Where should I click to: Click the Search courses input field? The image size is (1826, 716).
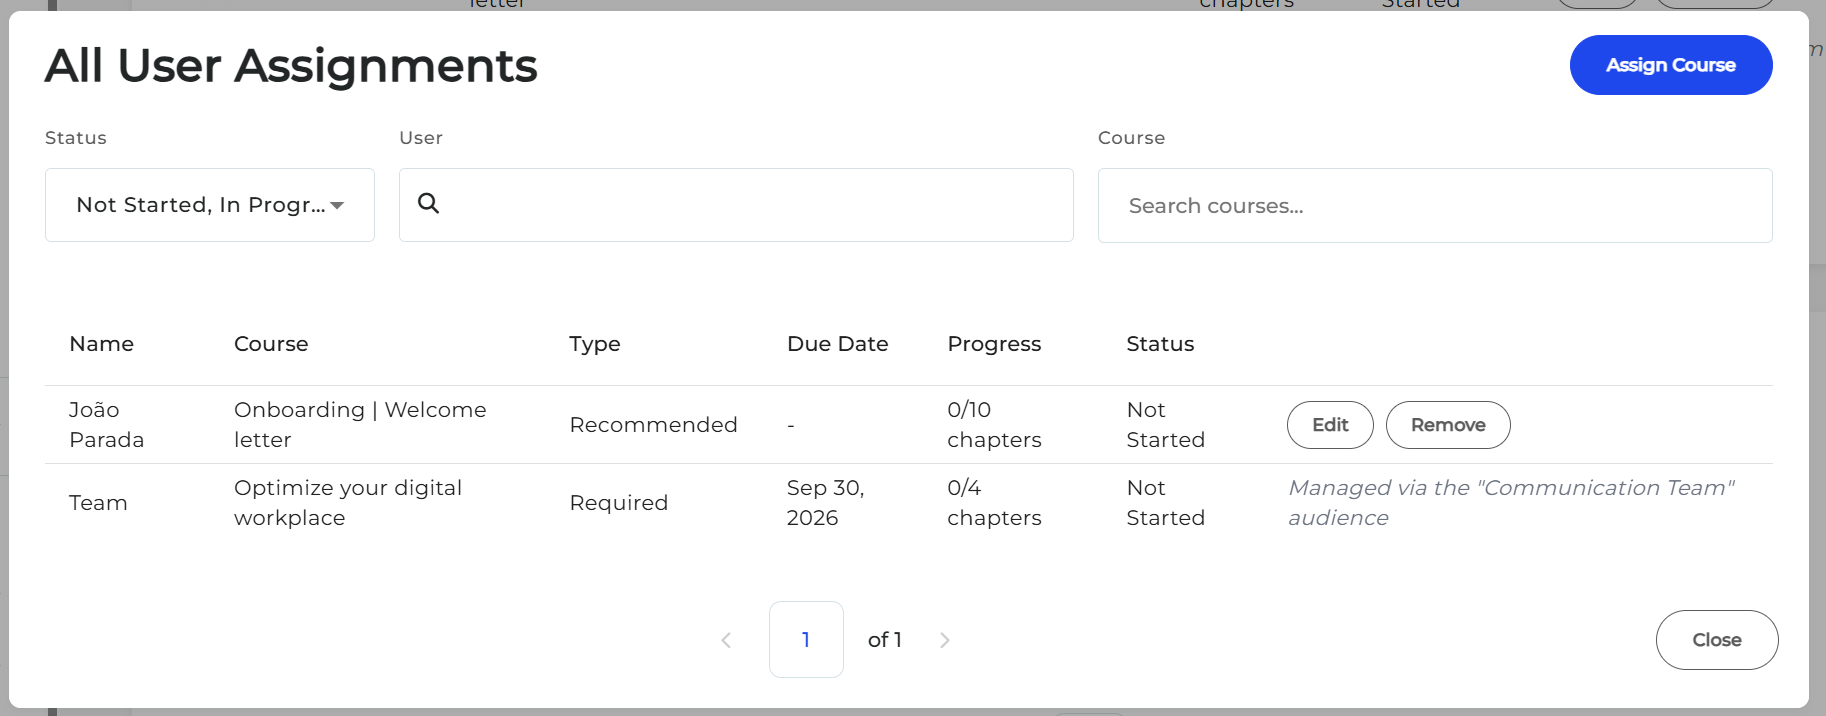(1435, 205)
